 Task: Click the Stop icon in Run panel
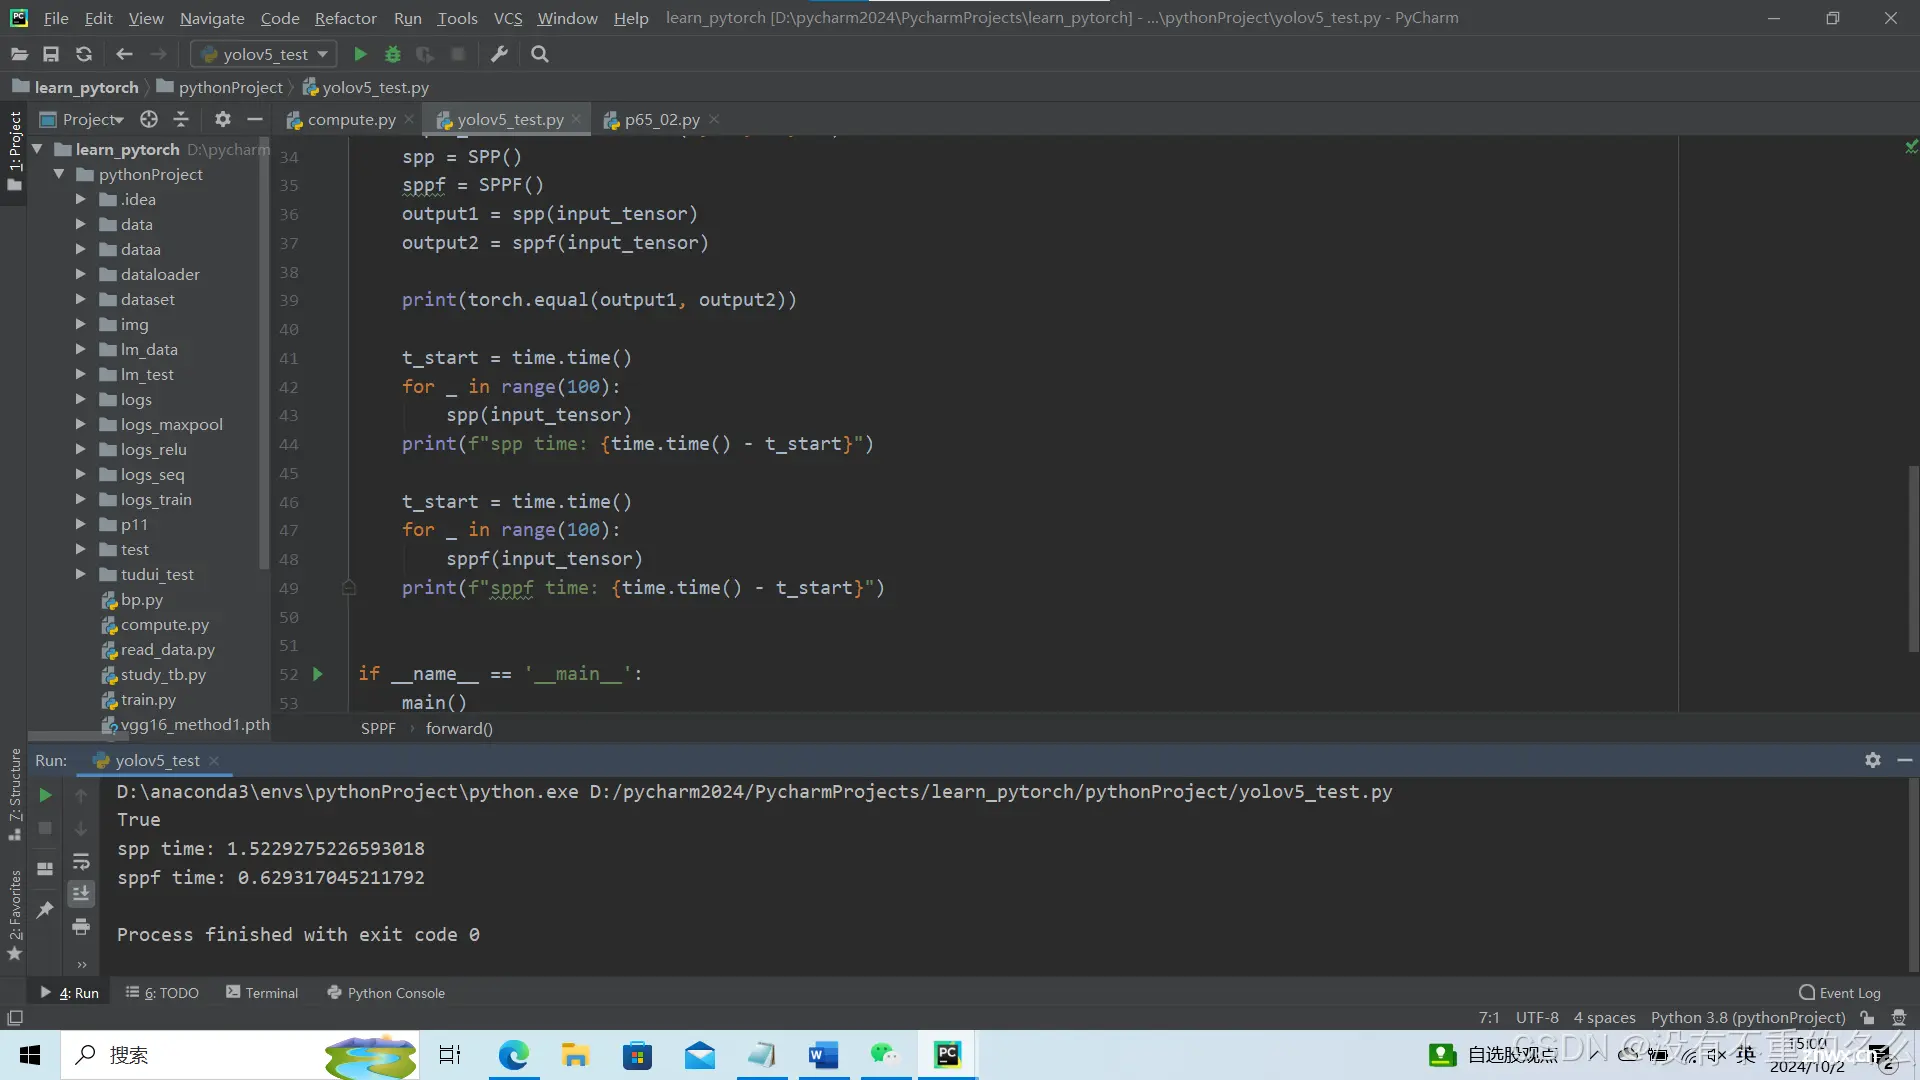pyautogui.click(x=45, y=828)
